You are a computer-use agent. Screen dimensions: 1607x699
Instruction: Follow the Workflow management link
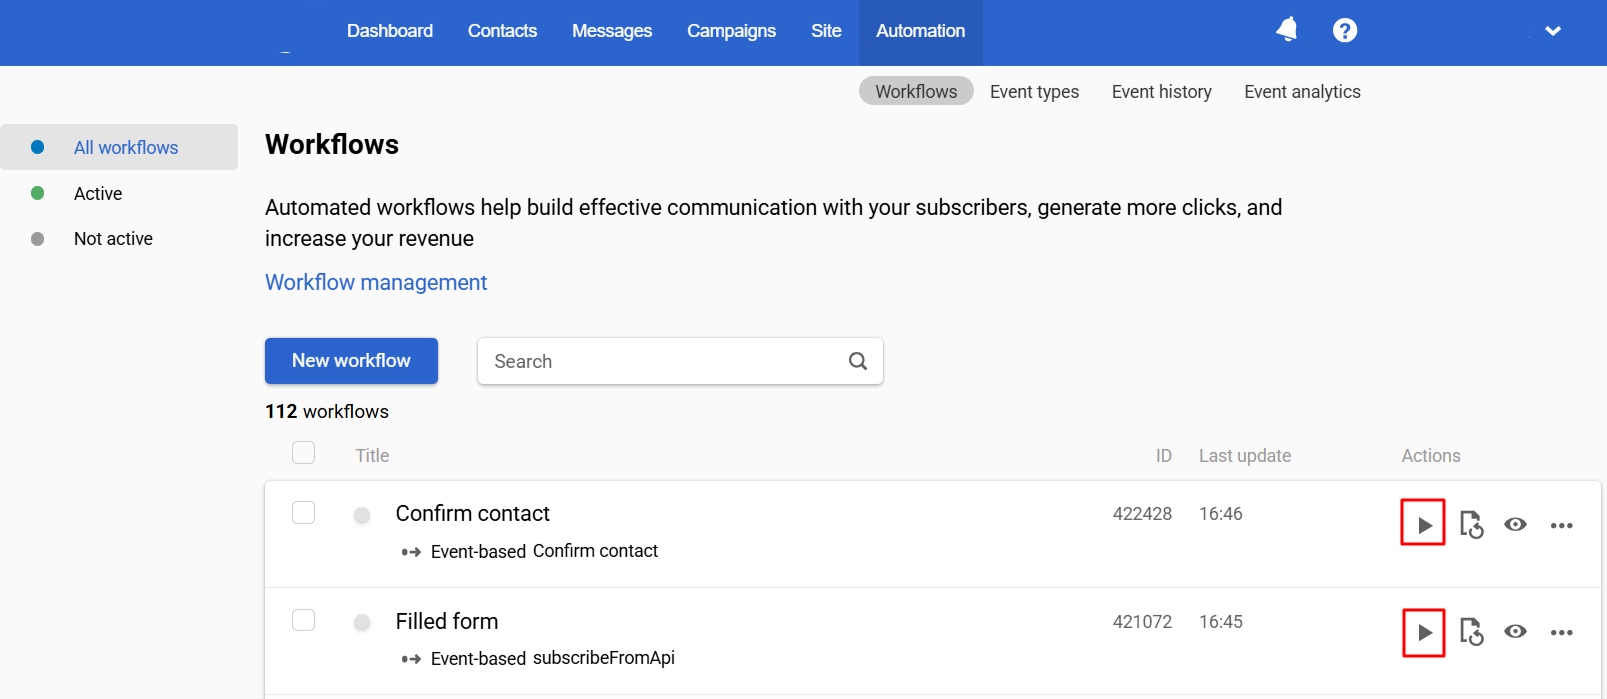[376, 282]
